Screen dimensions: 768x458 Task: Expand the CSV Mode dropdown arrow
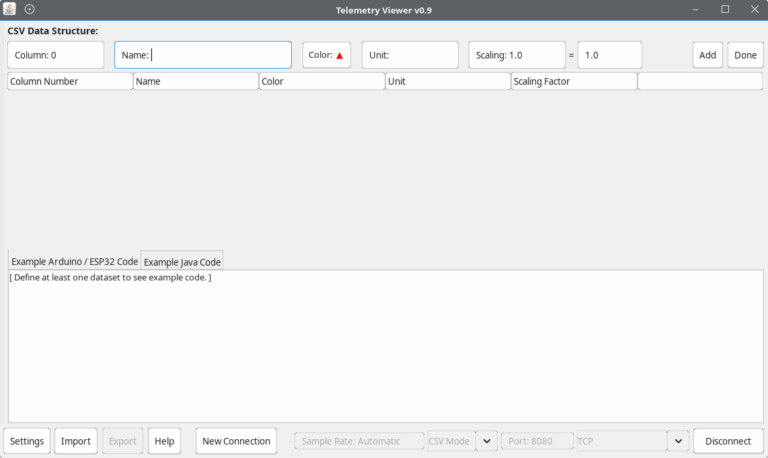click(486, 441)
